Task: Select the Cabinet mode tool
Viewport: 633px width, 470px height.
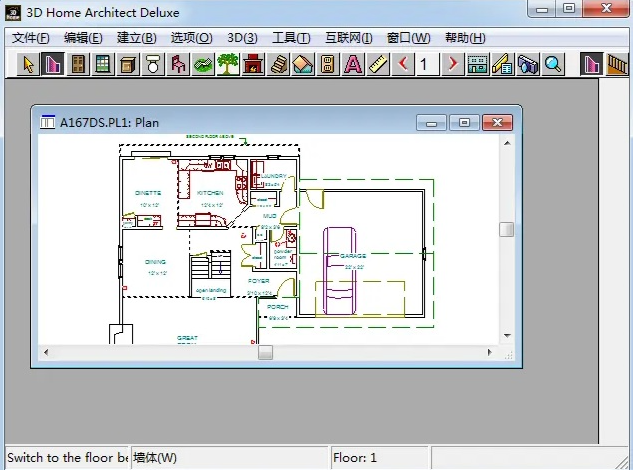Action: (x=128, y=65)
